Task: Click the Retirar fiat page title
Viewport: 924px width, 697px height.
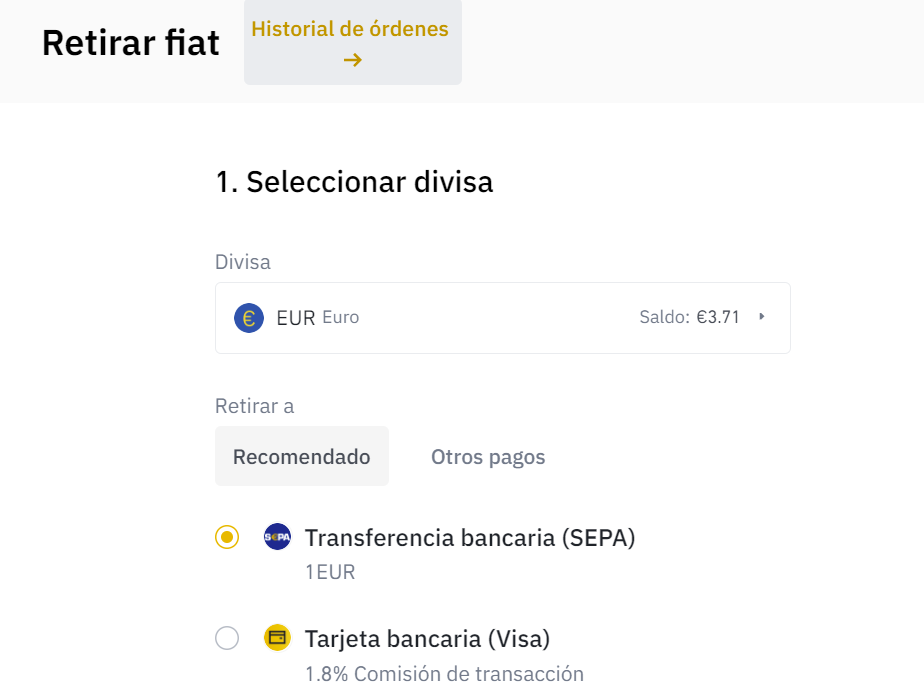Action: pos(131,43)
